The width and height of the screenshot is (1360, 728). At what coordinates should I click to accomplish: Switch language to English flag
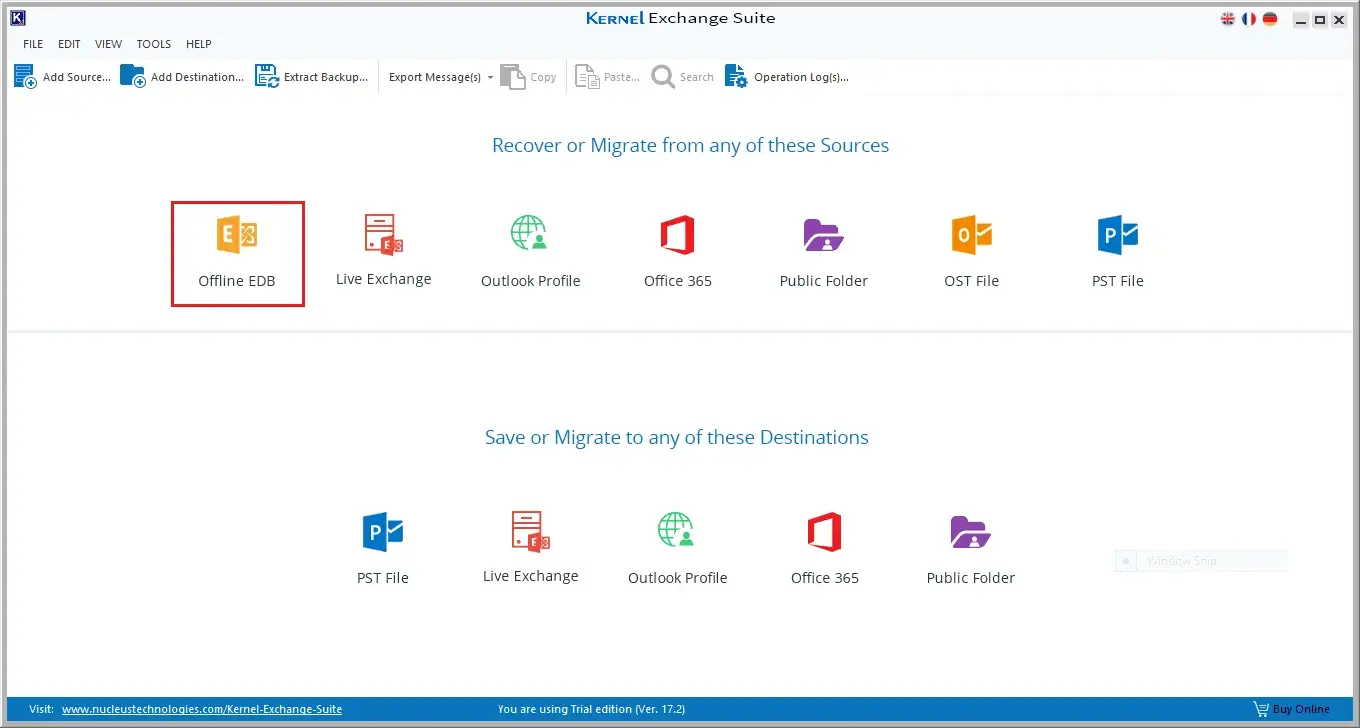click(1229, 19)
